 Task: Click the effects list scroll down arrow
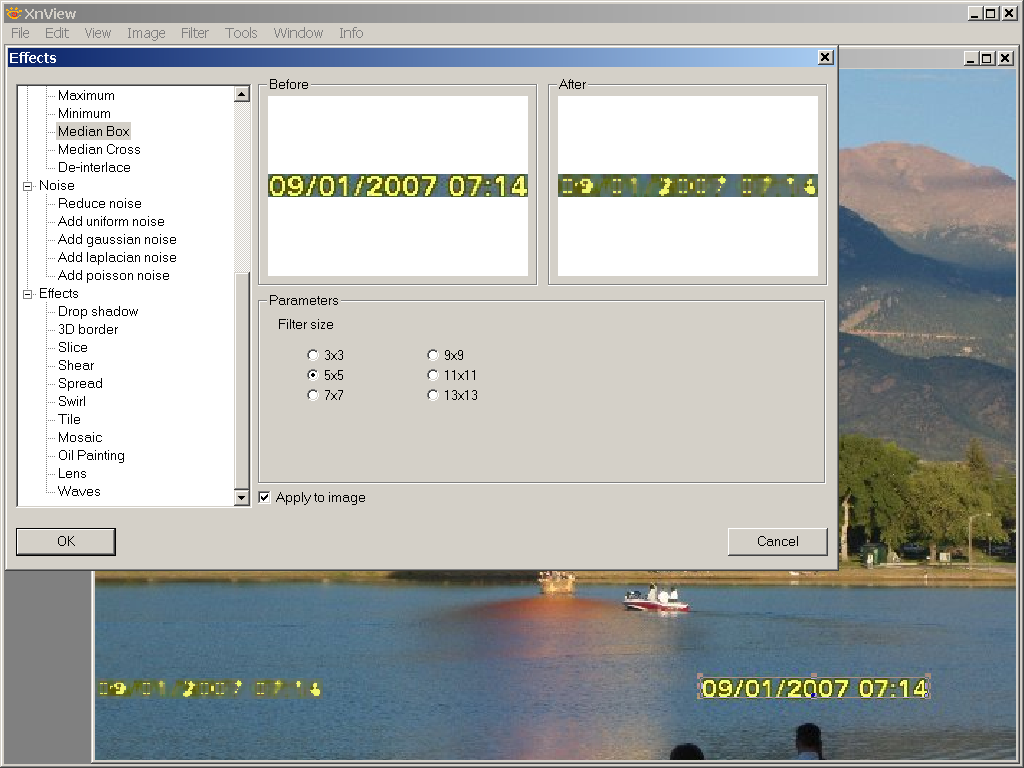click(x=242, y=498)
